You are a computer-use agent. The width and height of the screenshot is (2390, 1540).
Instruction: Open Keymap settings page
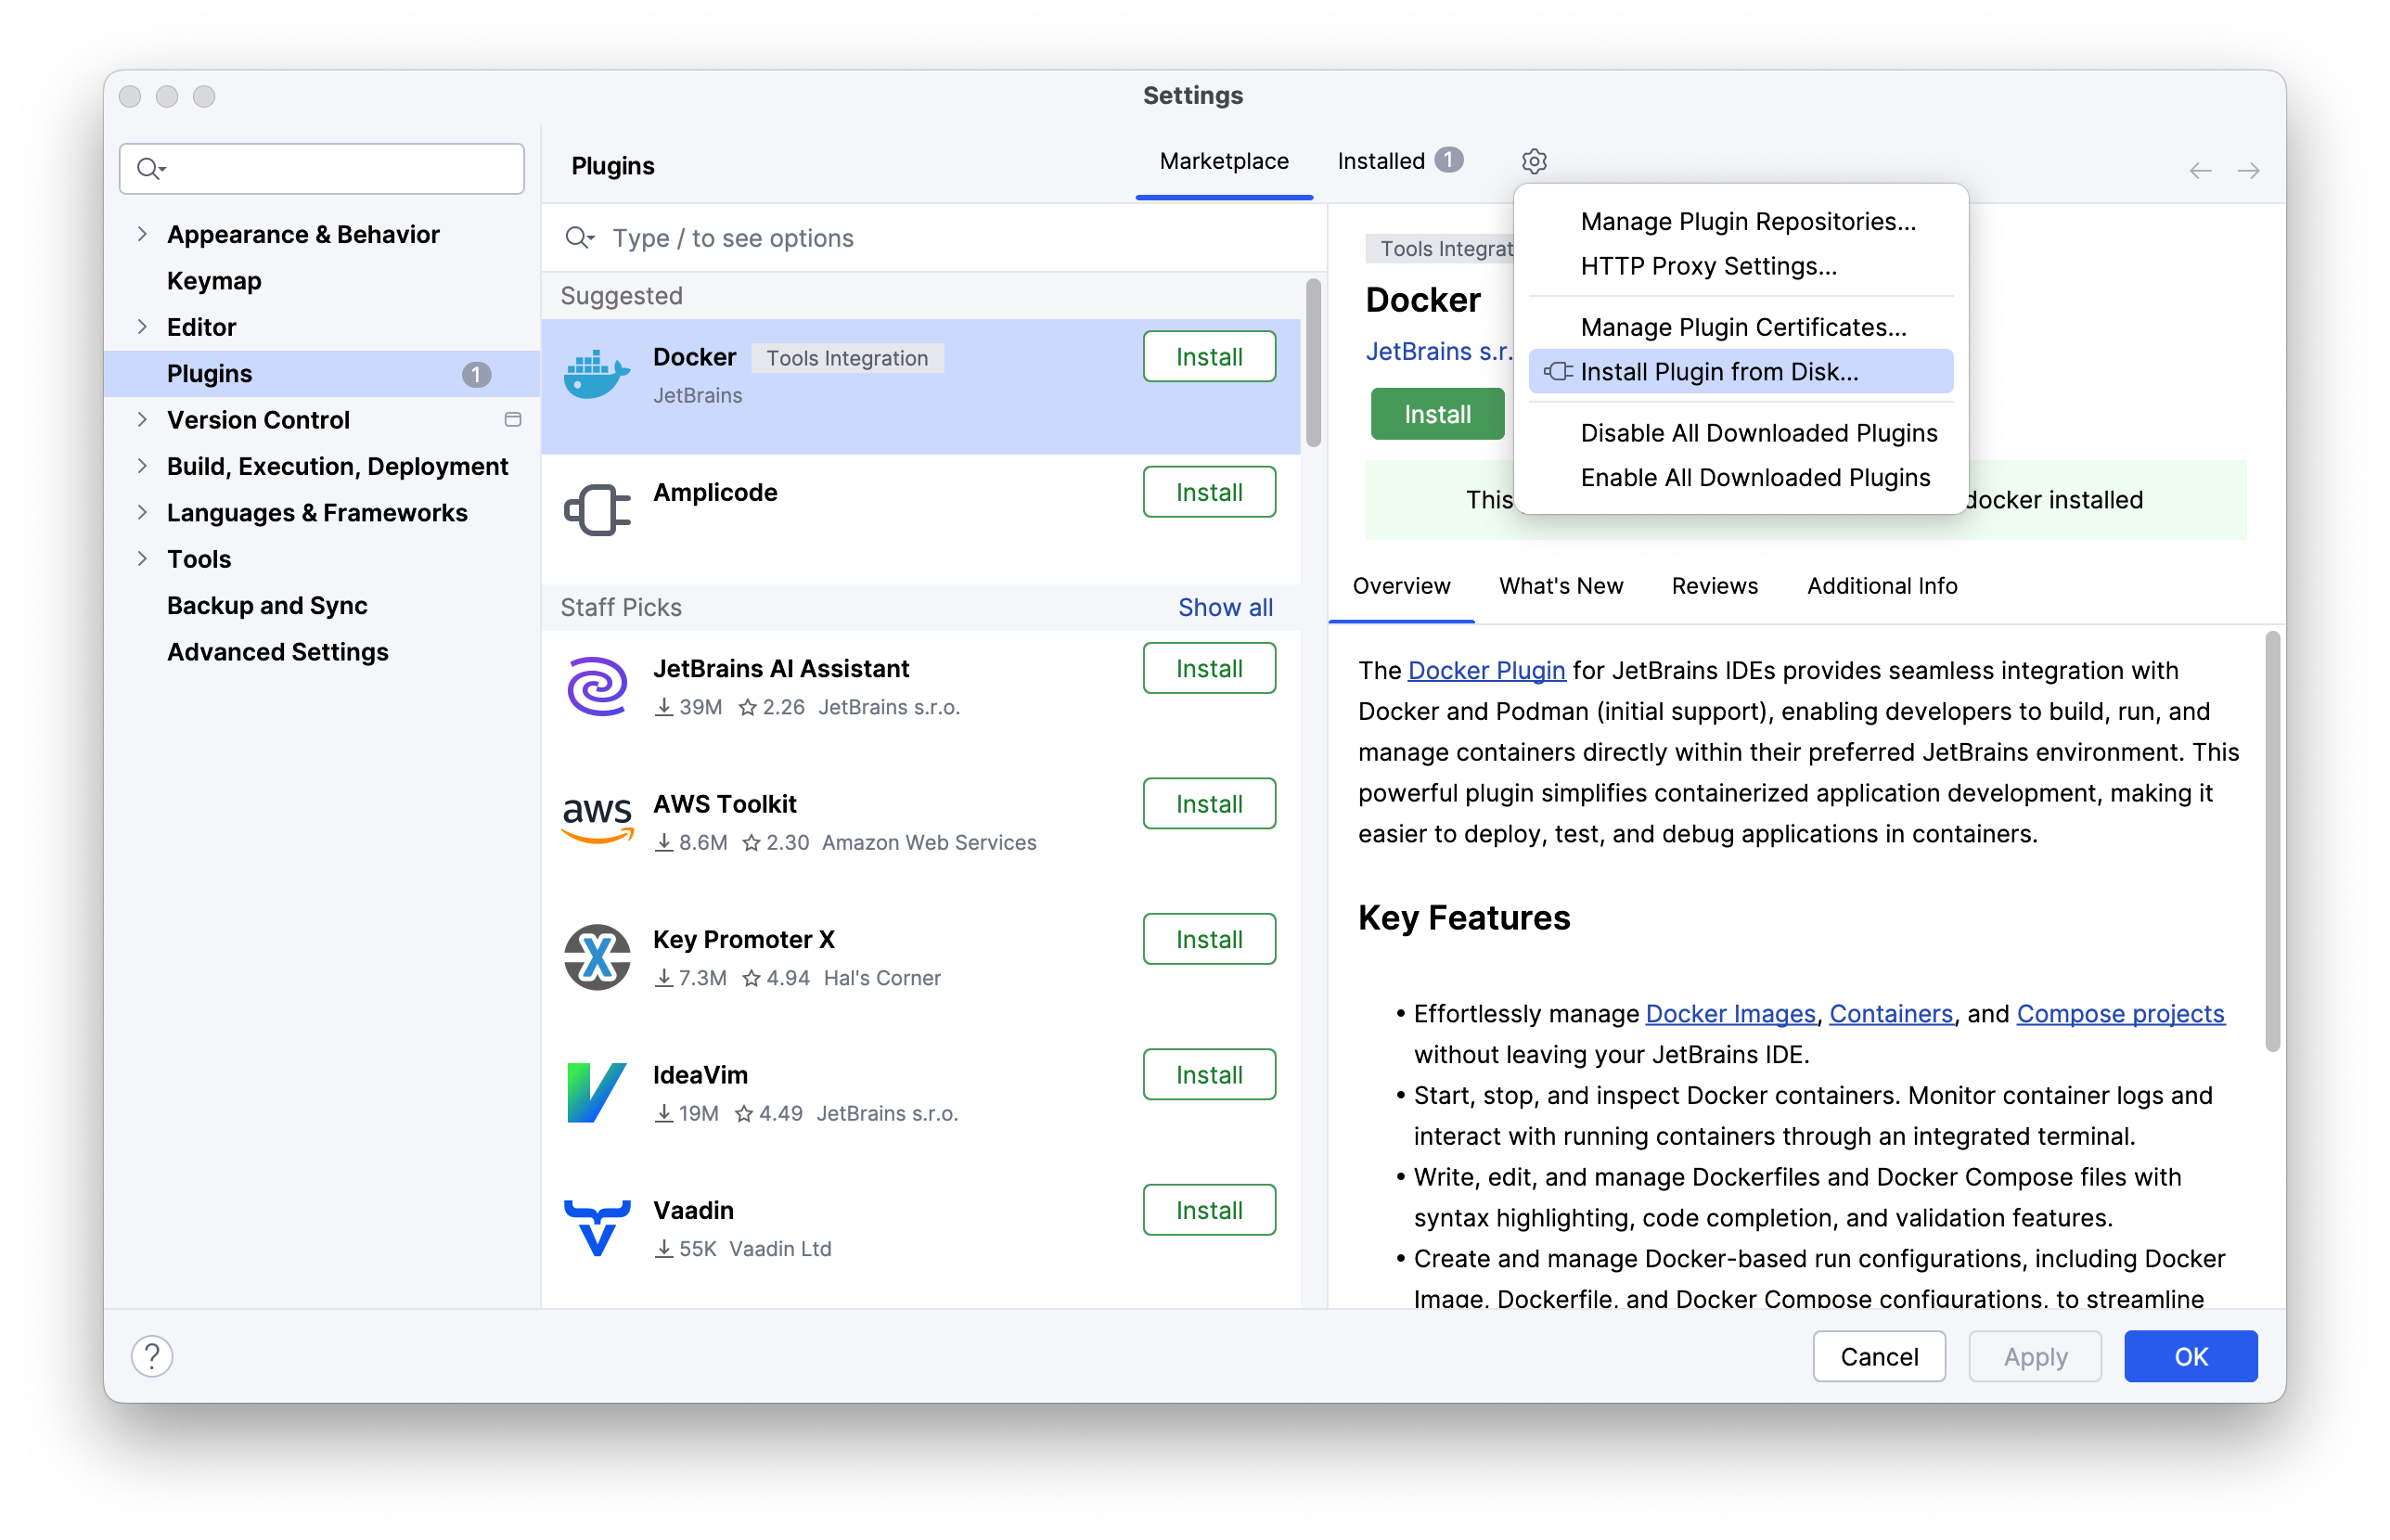pos(214,281)
